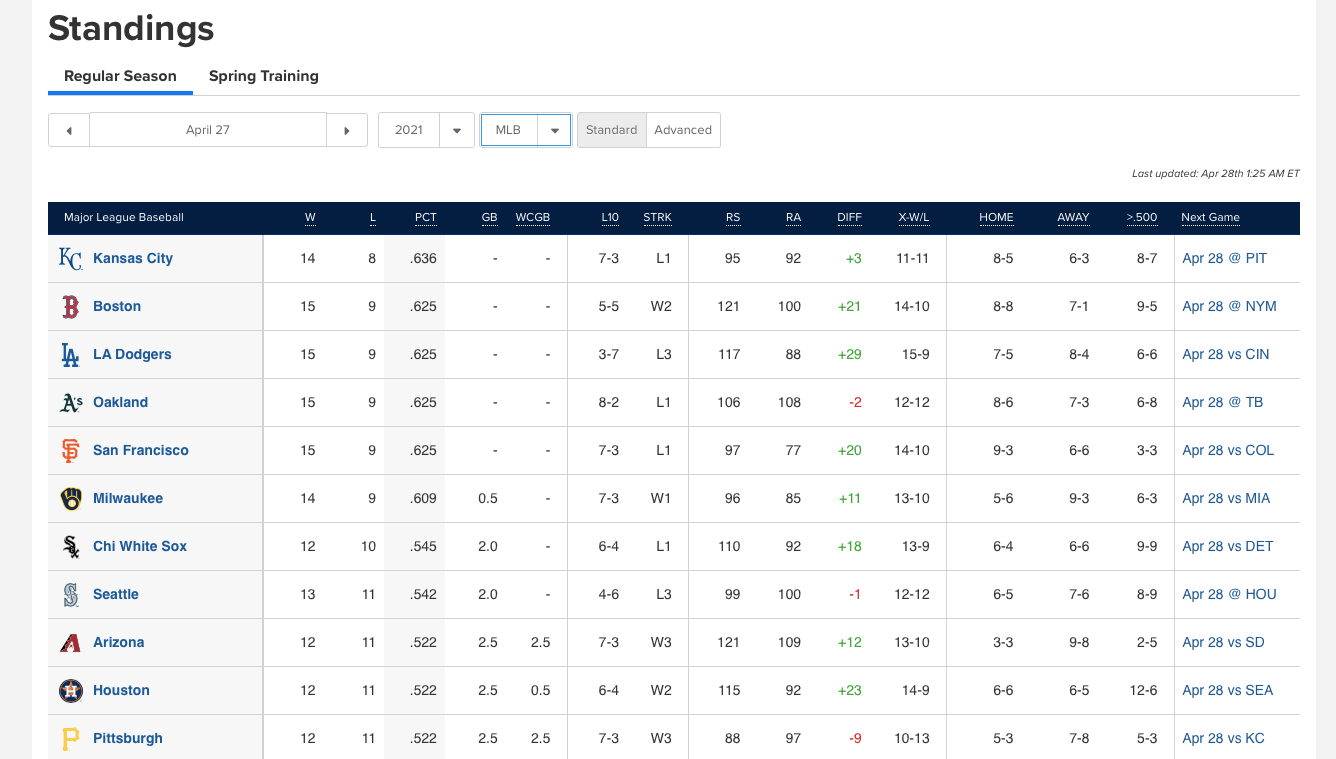Open the Kansas City team link
The width and height of the screenshot is (1336, 759).
(133, 258)
